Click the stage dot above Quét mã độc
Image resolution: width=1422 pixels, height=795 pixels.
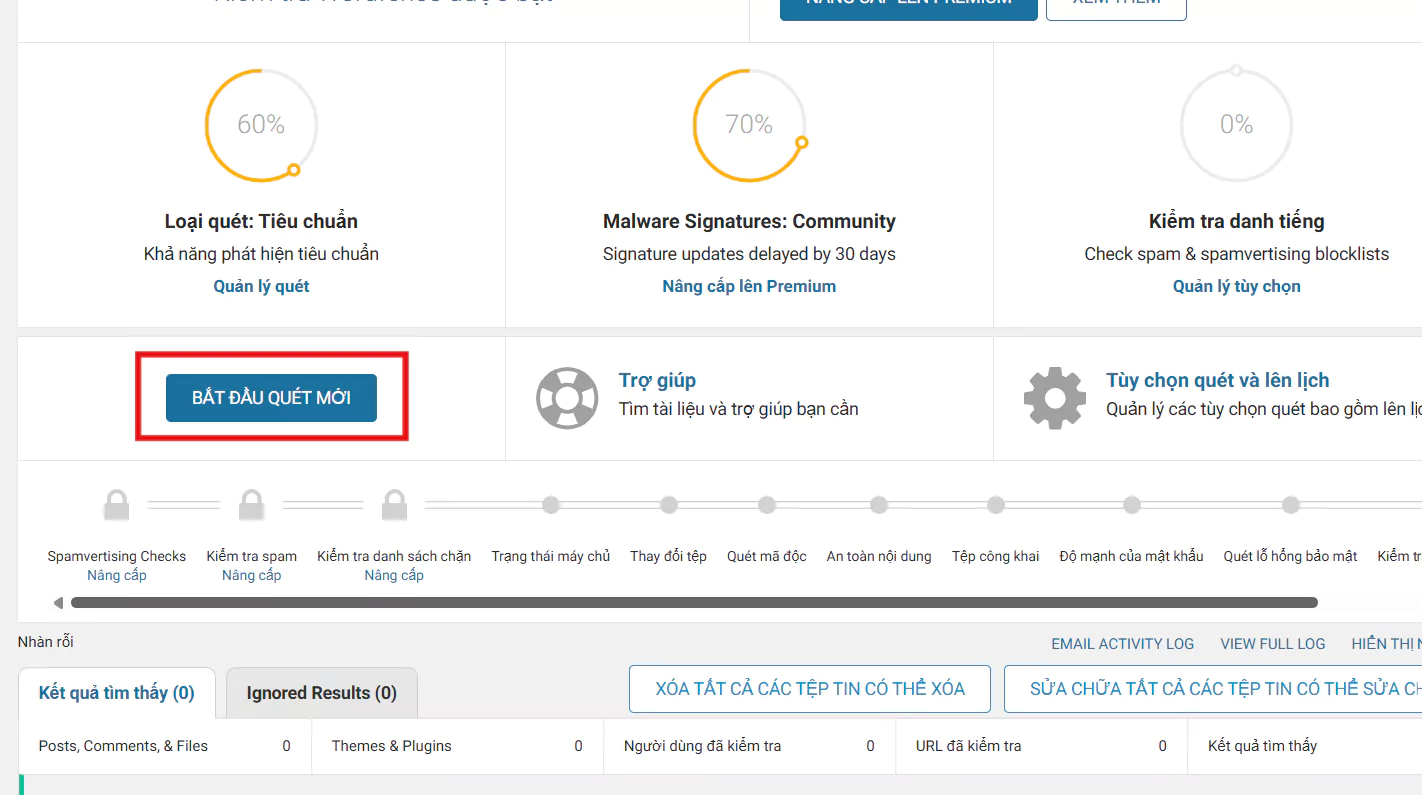tap(767, 505)
